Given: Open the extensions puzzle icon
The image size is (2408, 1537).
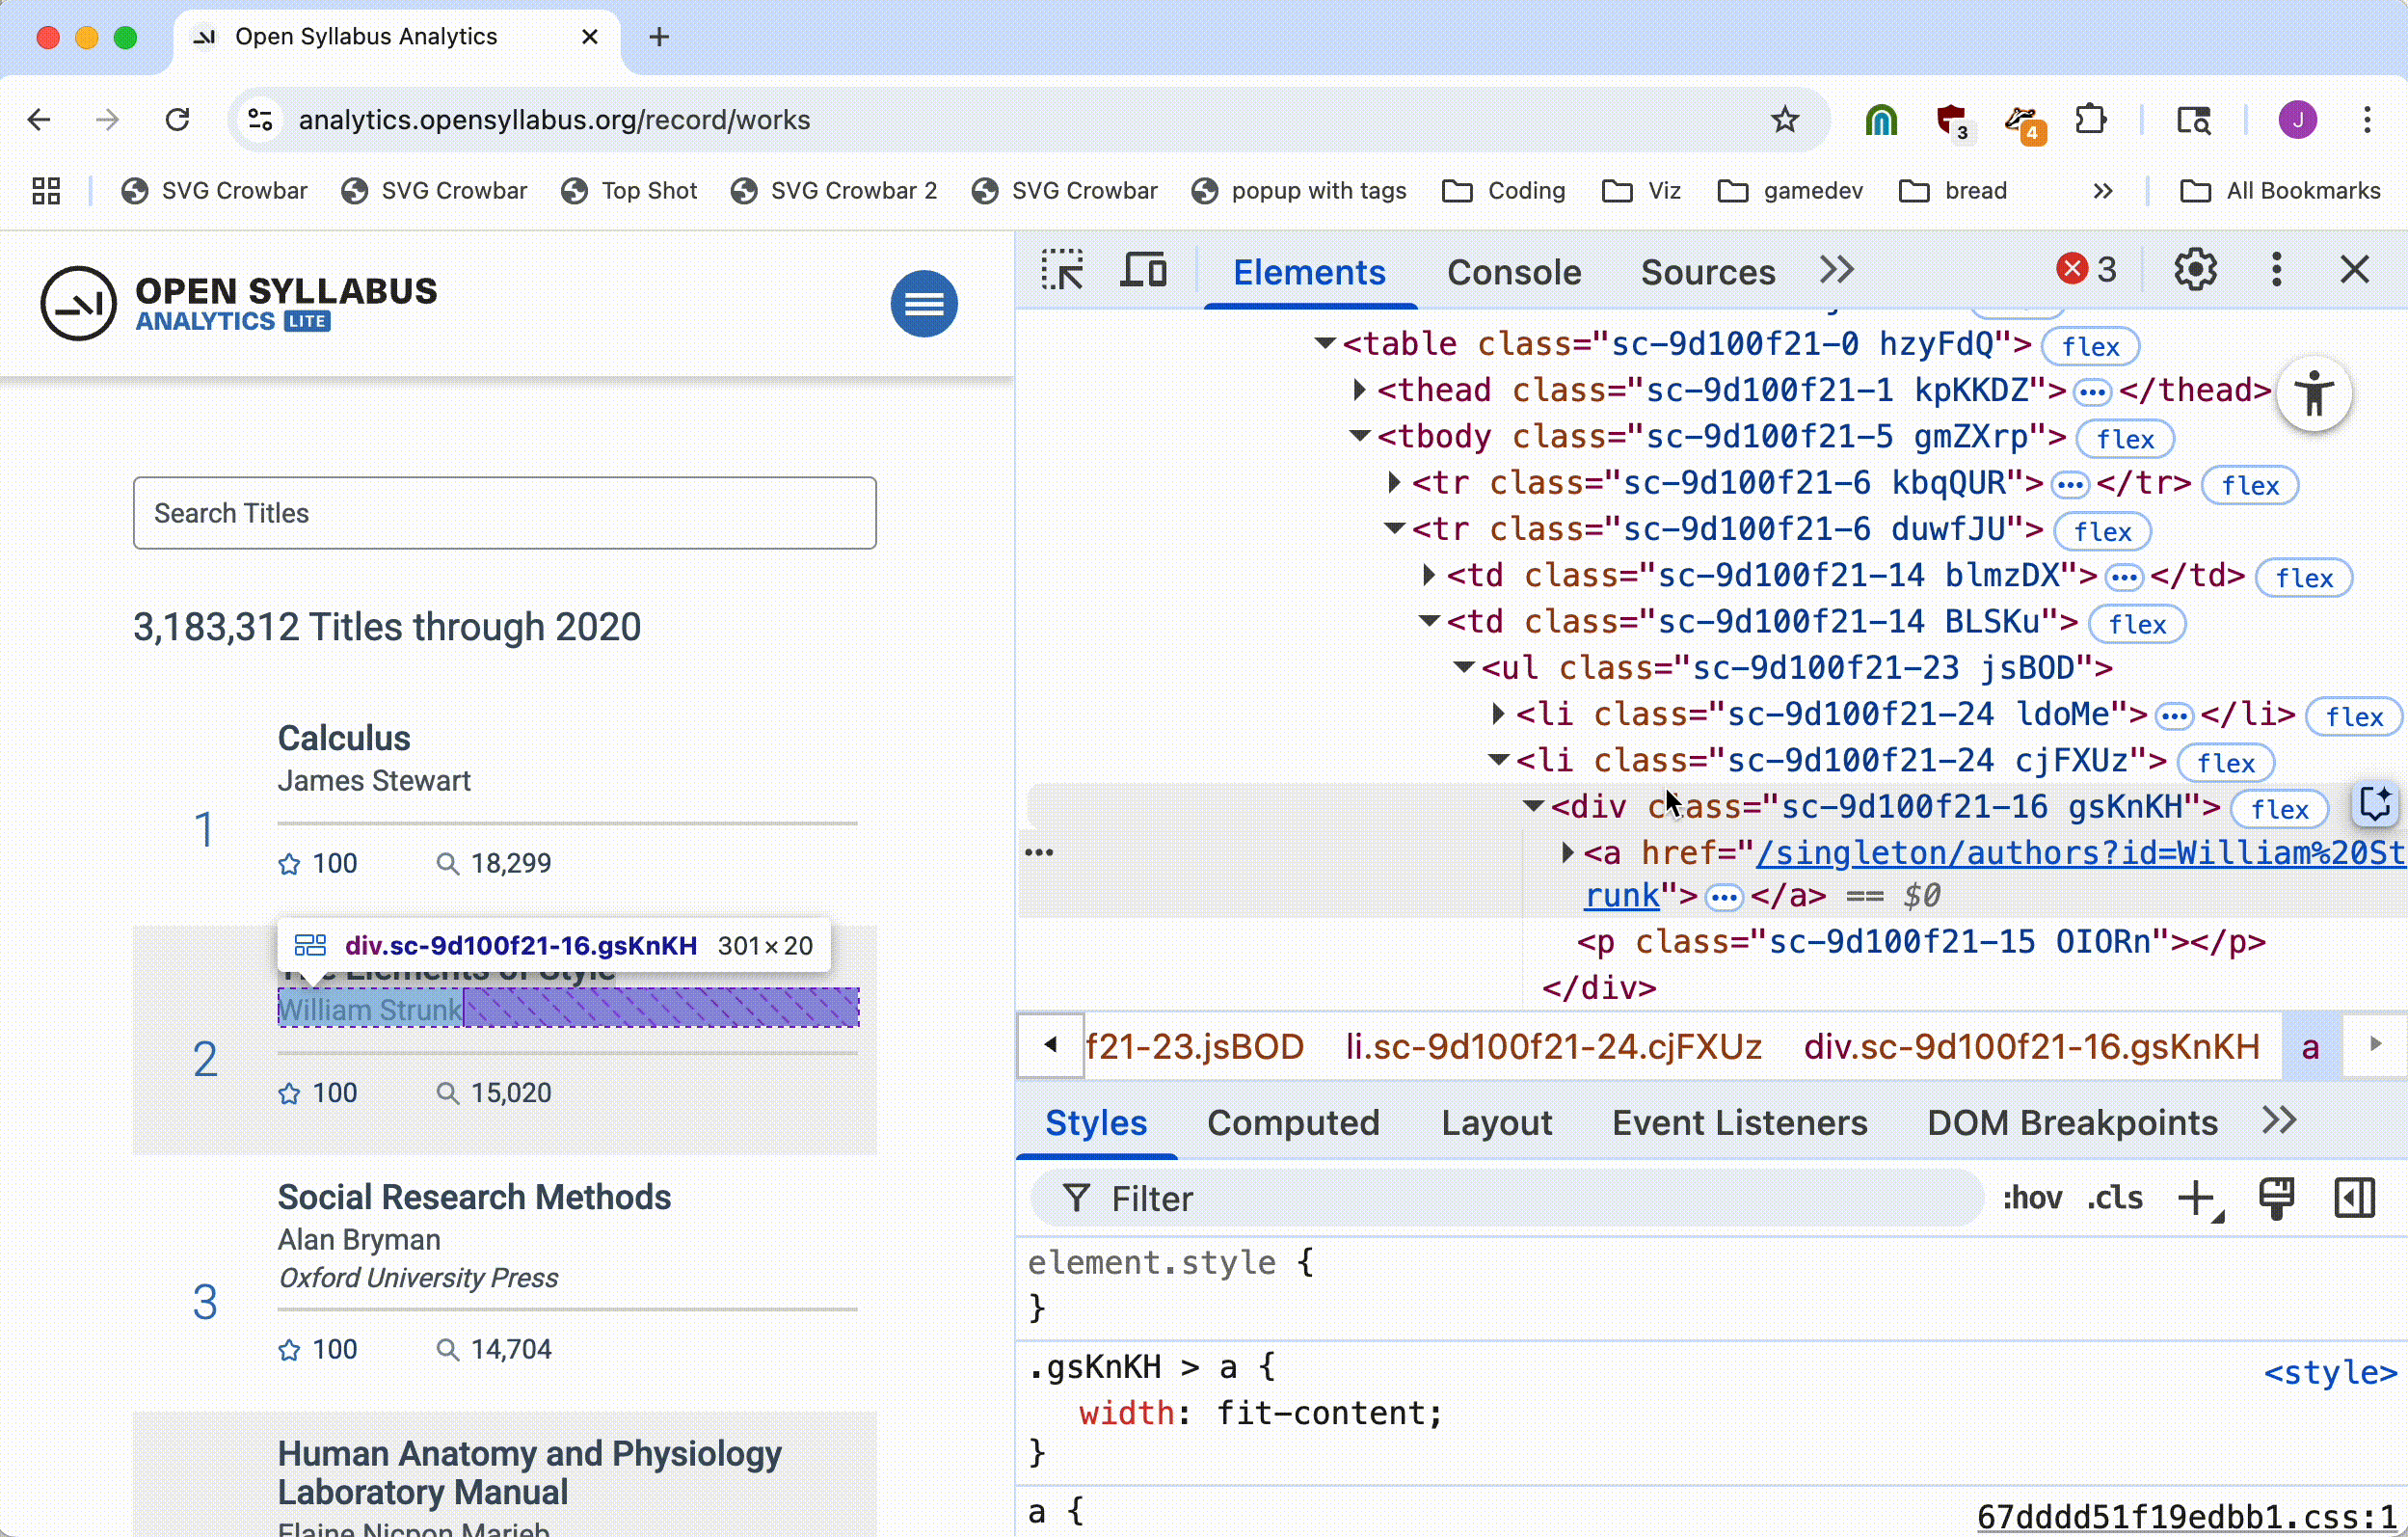Looking at the screenshot, I should tap(2090, 120).
